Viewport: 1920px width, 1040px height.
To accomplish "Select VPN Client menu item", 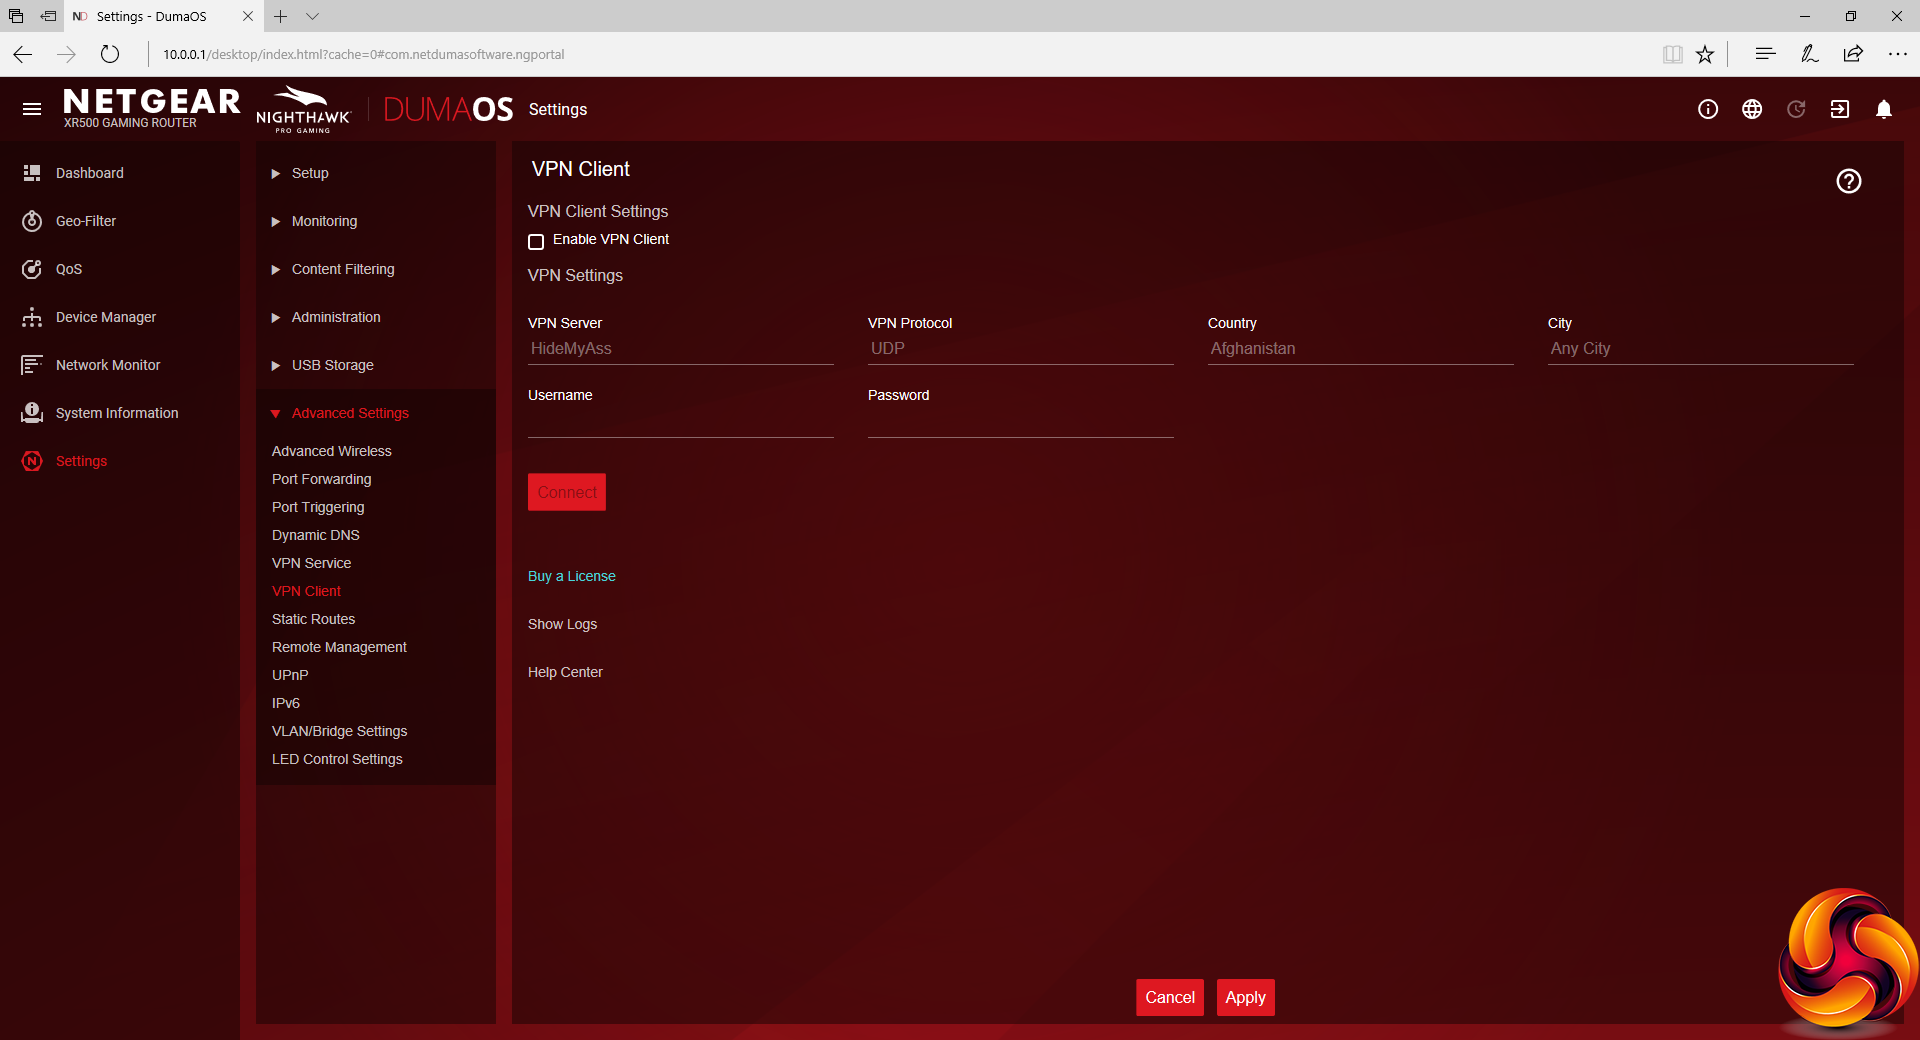I will (x=306, y=591).
